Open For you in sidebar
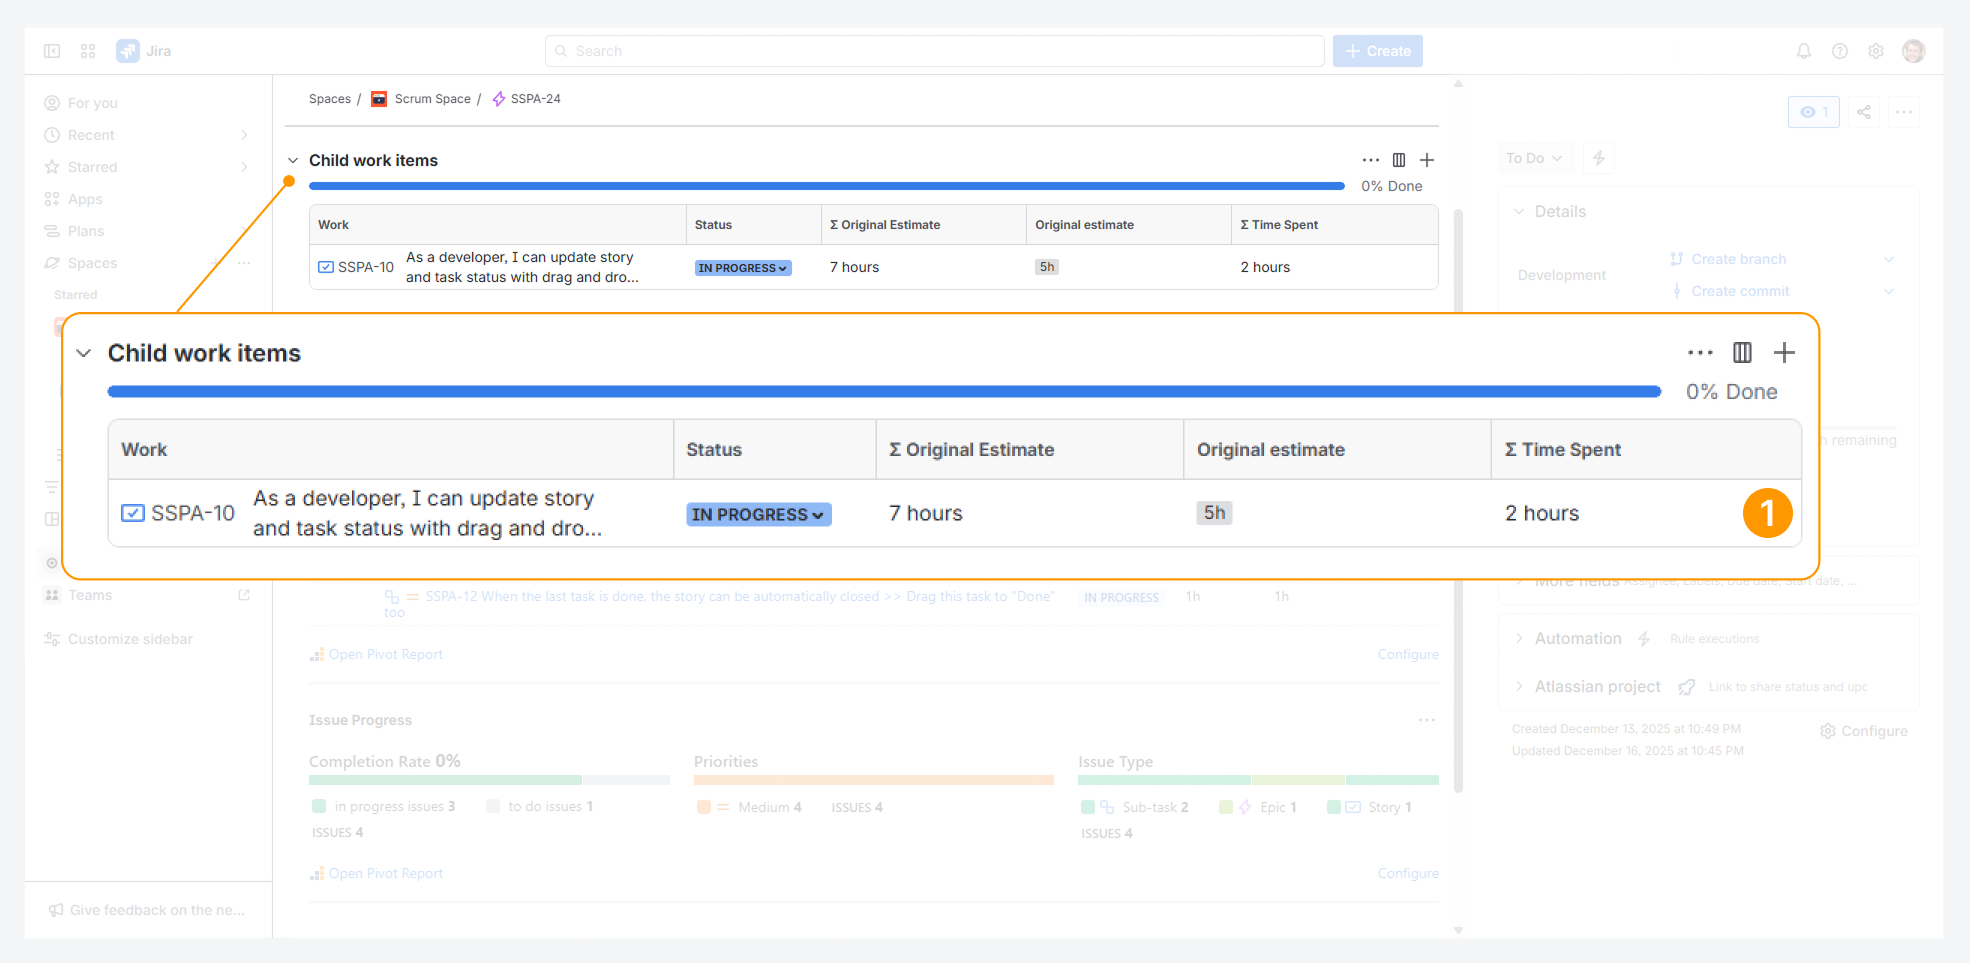Screen dimensions: 1970x963 (92, 103)
